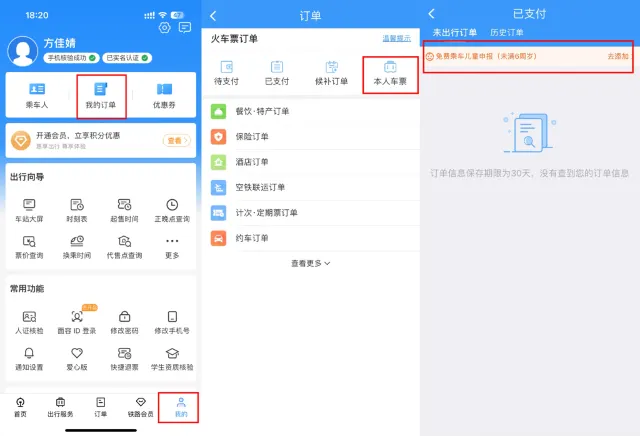Open 乘车人 passengers icon
The height and width of the screenshot is (436, 640).
click(x=37, y=96)
